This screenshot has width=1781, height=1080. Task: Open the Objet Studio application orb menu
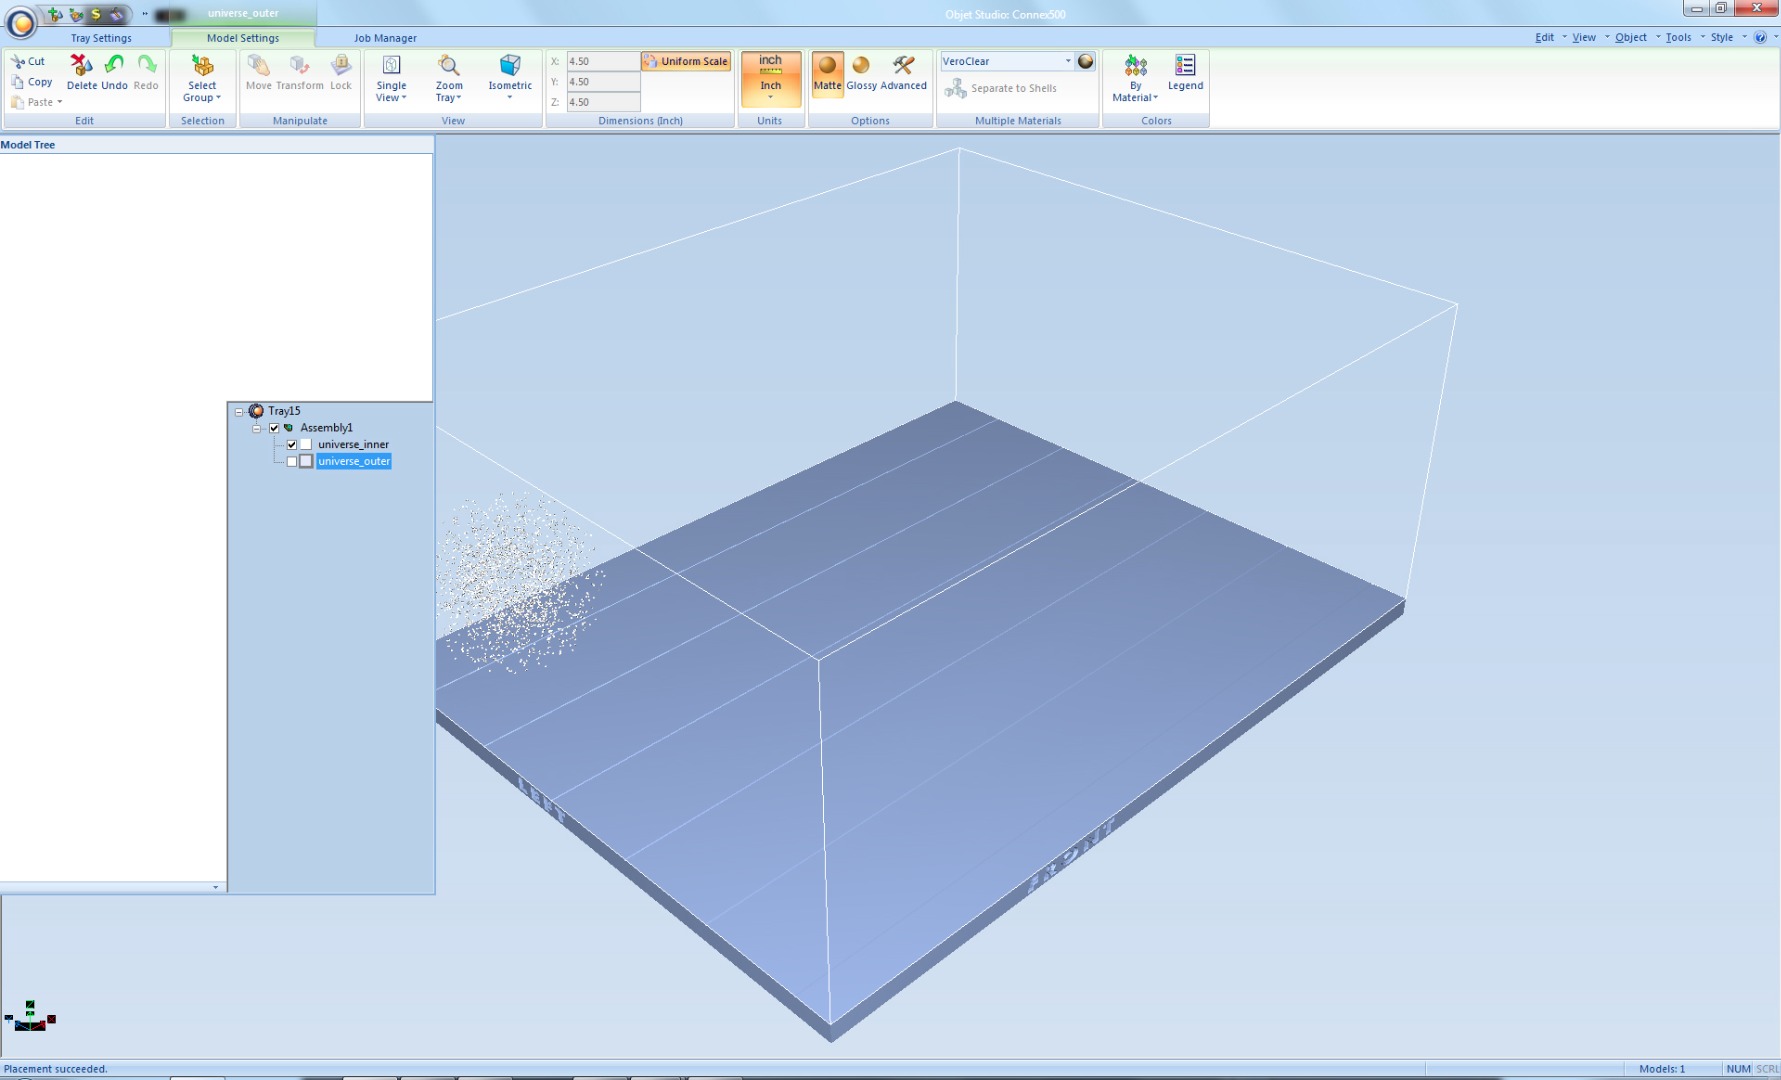point(21,21)
